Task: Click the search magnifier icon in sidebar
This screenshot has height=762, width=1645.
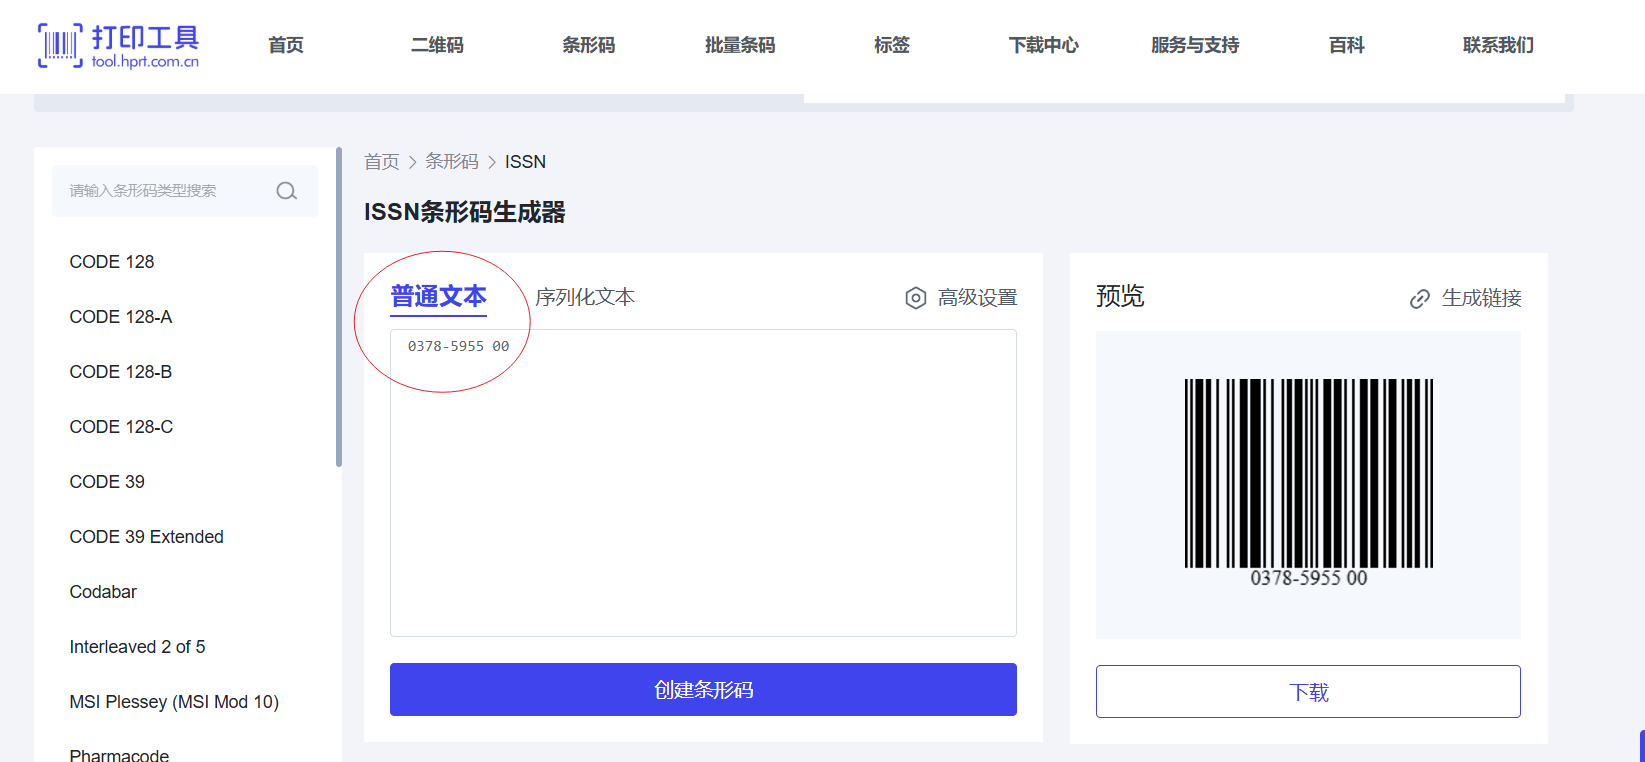Action: (287, 191)
